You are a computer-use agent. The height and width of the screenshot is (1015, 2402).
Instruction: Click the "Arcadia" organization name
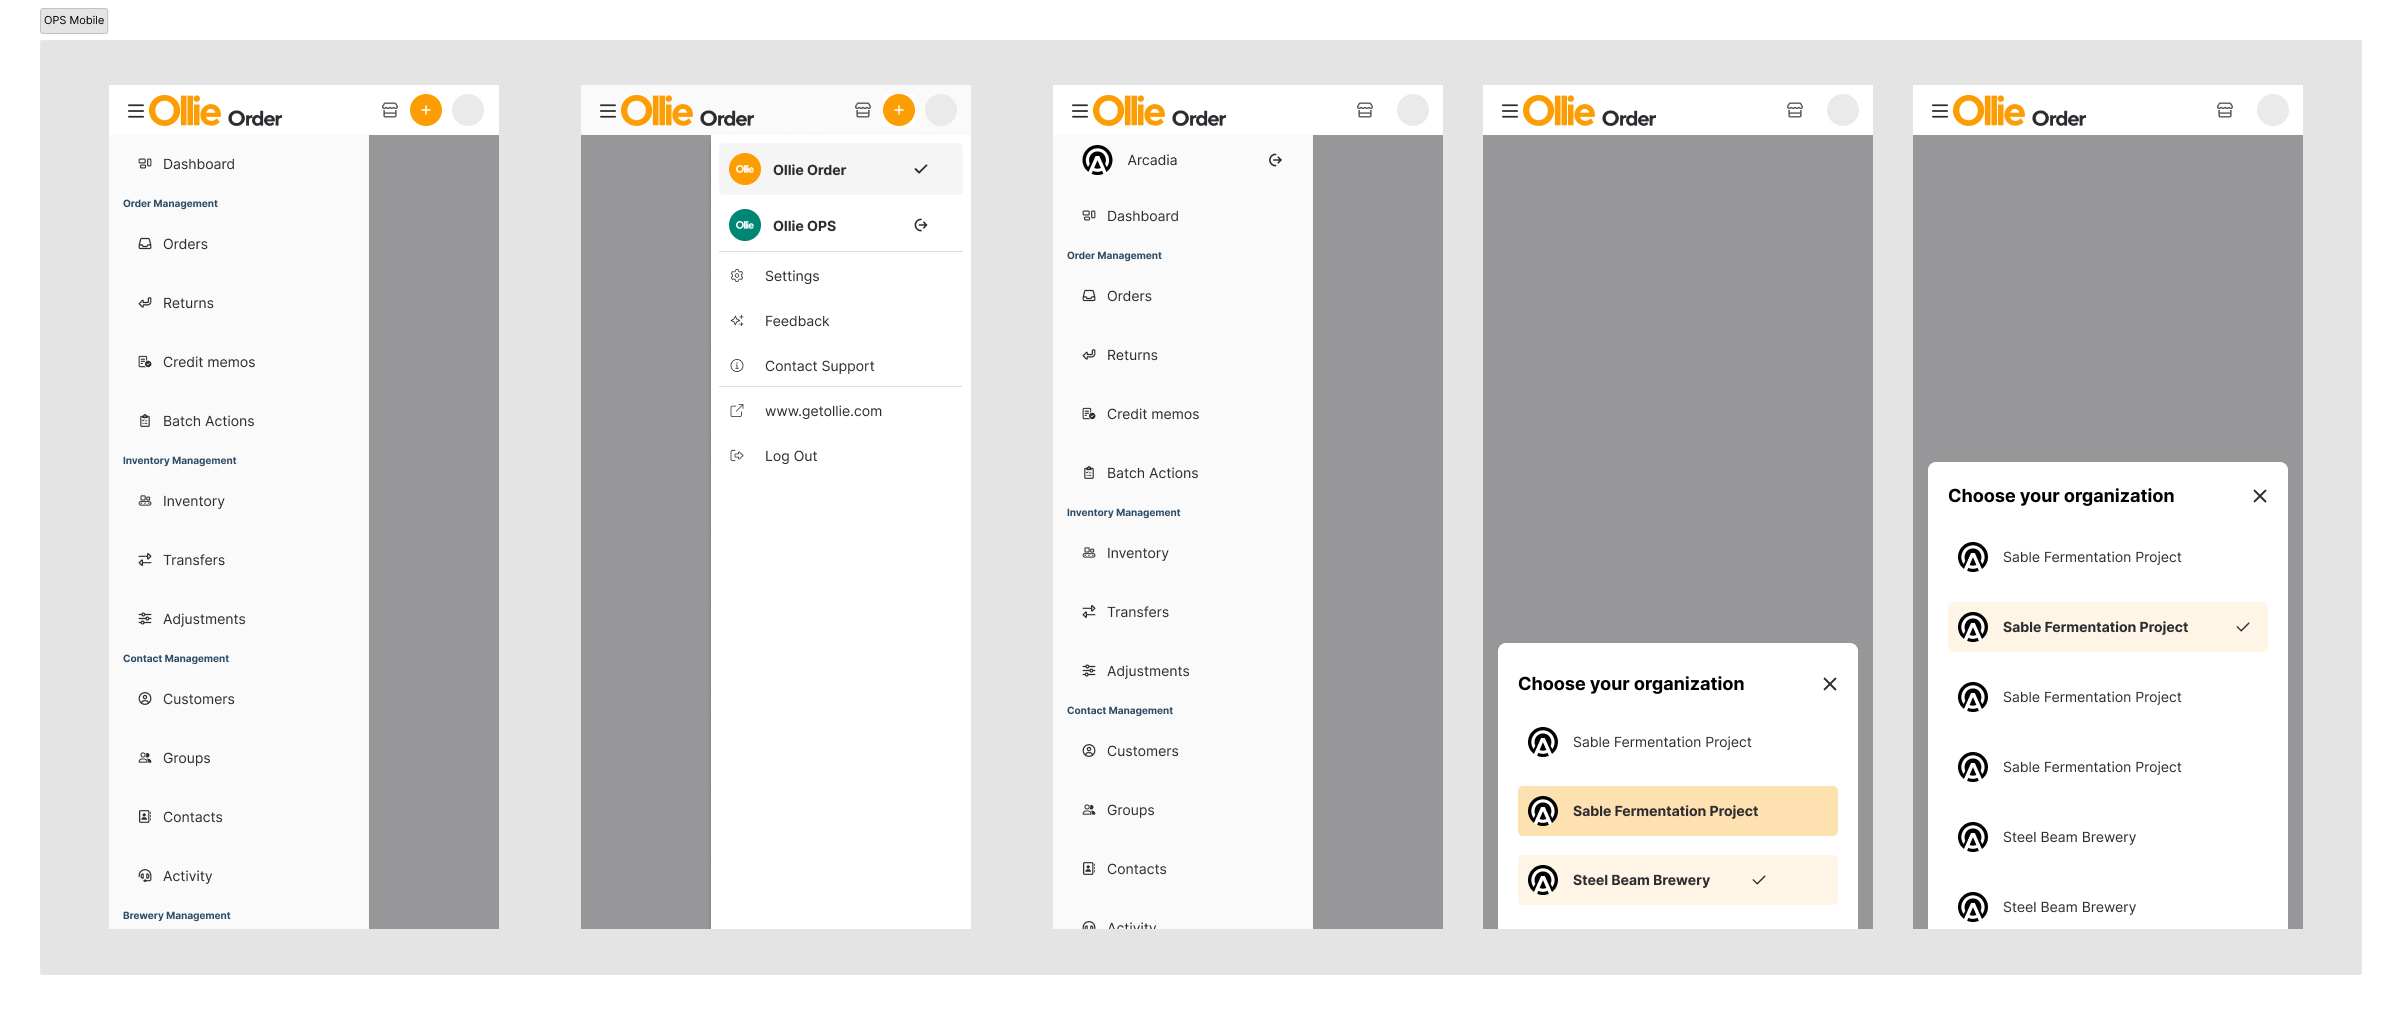pyautogui.click(x=1152, y=160)
